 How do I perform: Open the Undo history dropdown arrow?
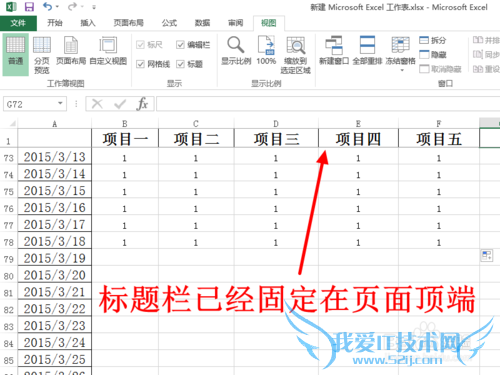[x=57, y=7]
